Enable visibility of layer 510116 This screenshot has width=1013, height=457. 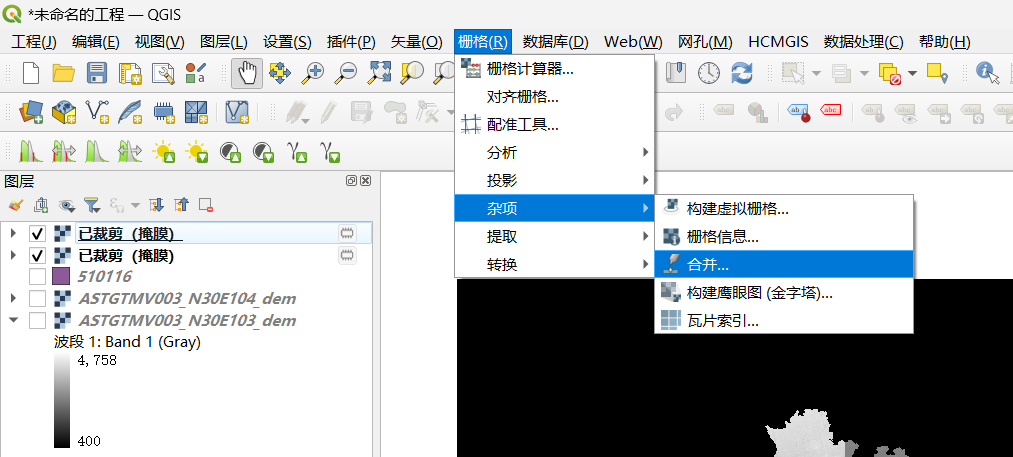pyautogui.click(x=37, y=277)
